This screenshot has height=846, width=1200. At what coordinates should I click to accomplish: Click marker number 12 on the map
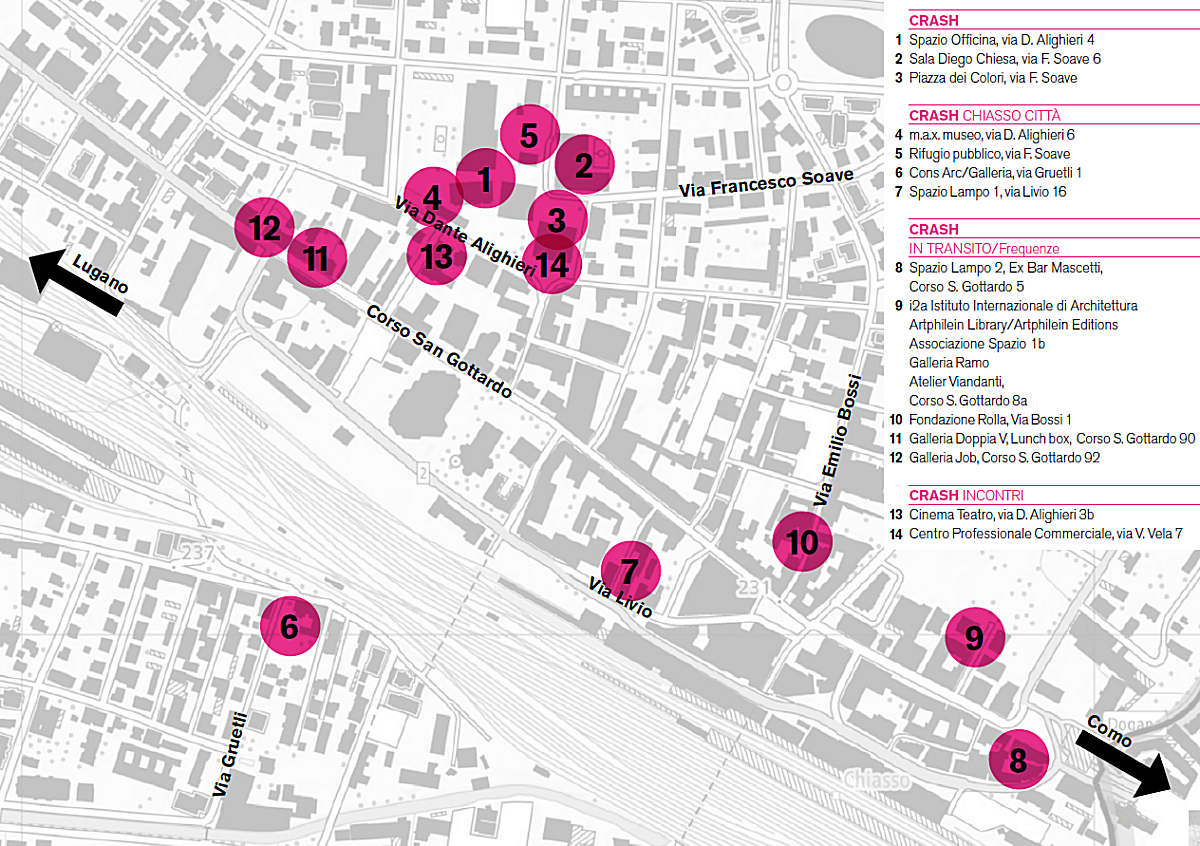264,228
